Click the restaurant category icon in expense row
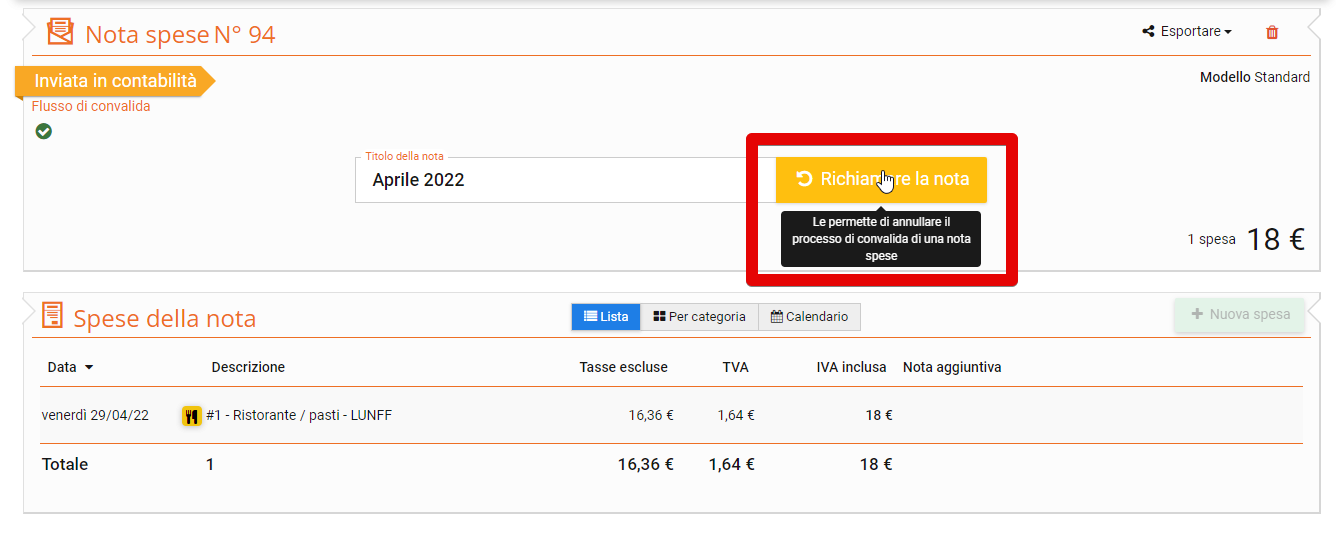The image size is (1336, 536). coord(192,416)
